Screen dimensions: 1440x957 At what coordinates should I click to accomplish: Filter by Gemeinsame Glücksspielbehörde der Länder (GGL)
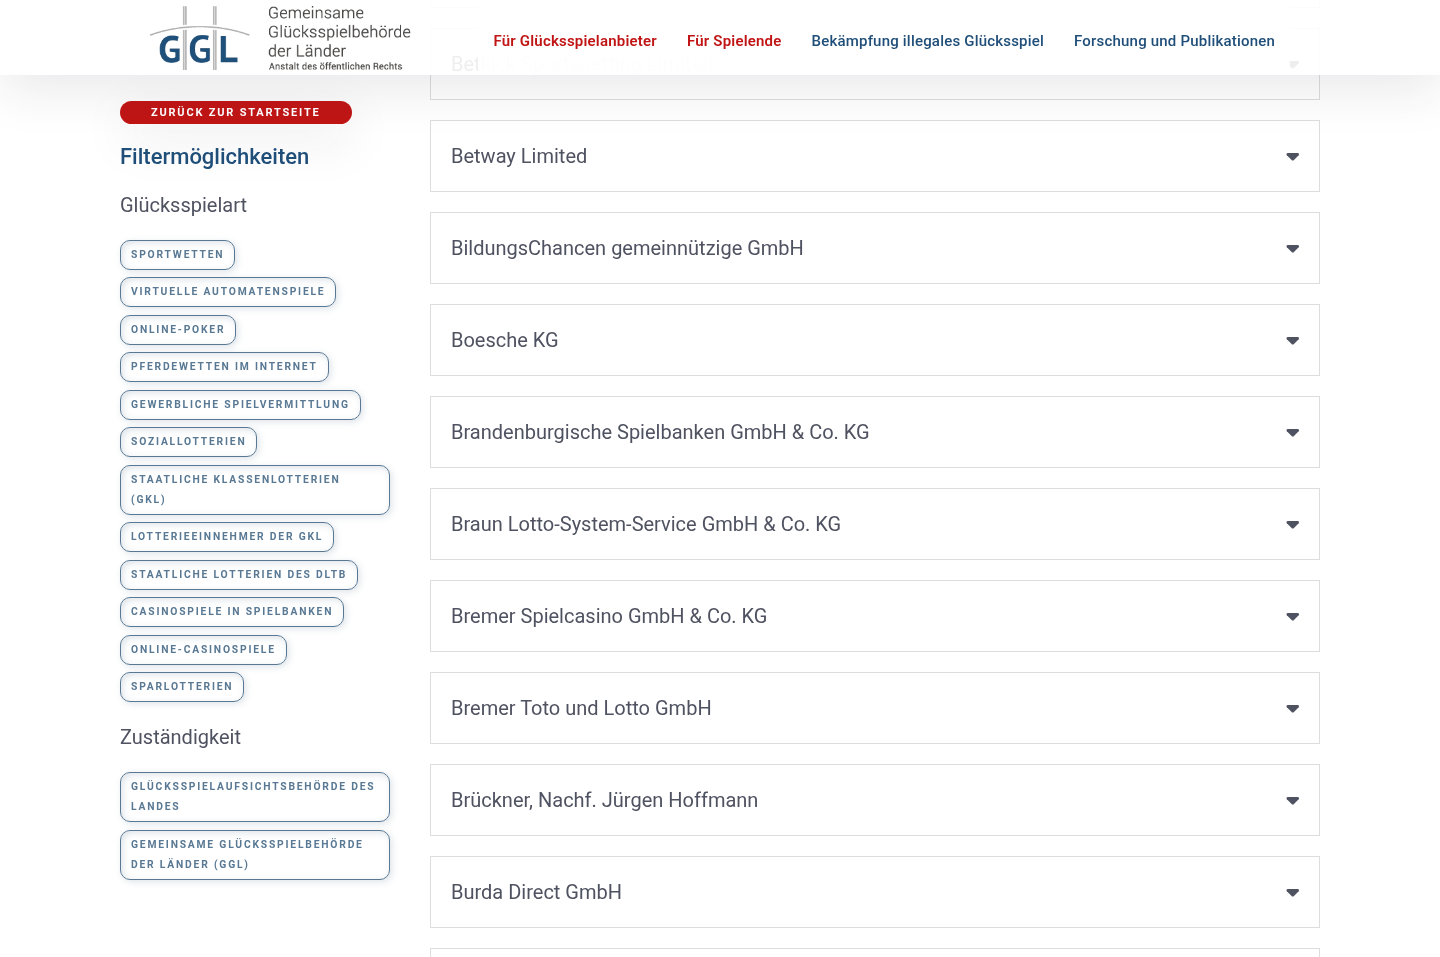click(255, 855)
